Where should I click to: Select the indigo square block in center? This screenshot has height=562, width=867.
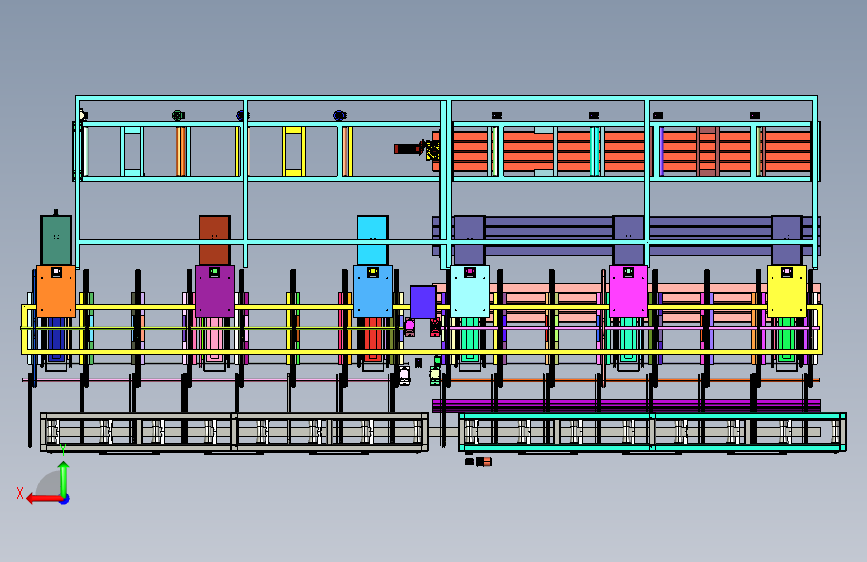pos(423,302)
